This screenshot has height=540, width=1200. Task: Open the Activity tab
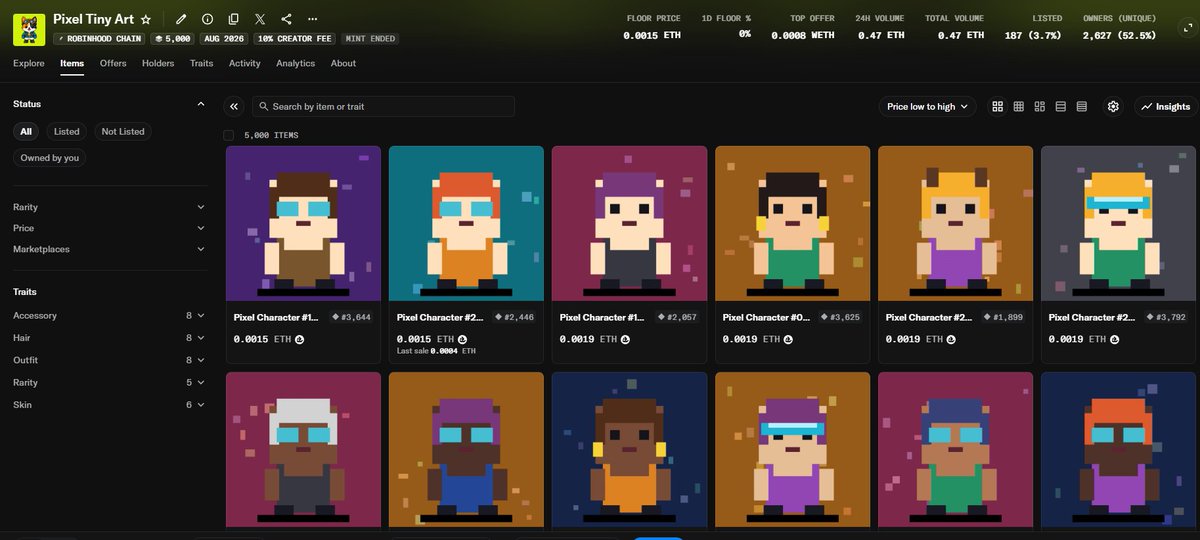tap(245, 63)
